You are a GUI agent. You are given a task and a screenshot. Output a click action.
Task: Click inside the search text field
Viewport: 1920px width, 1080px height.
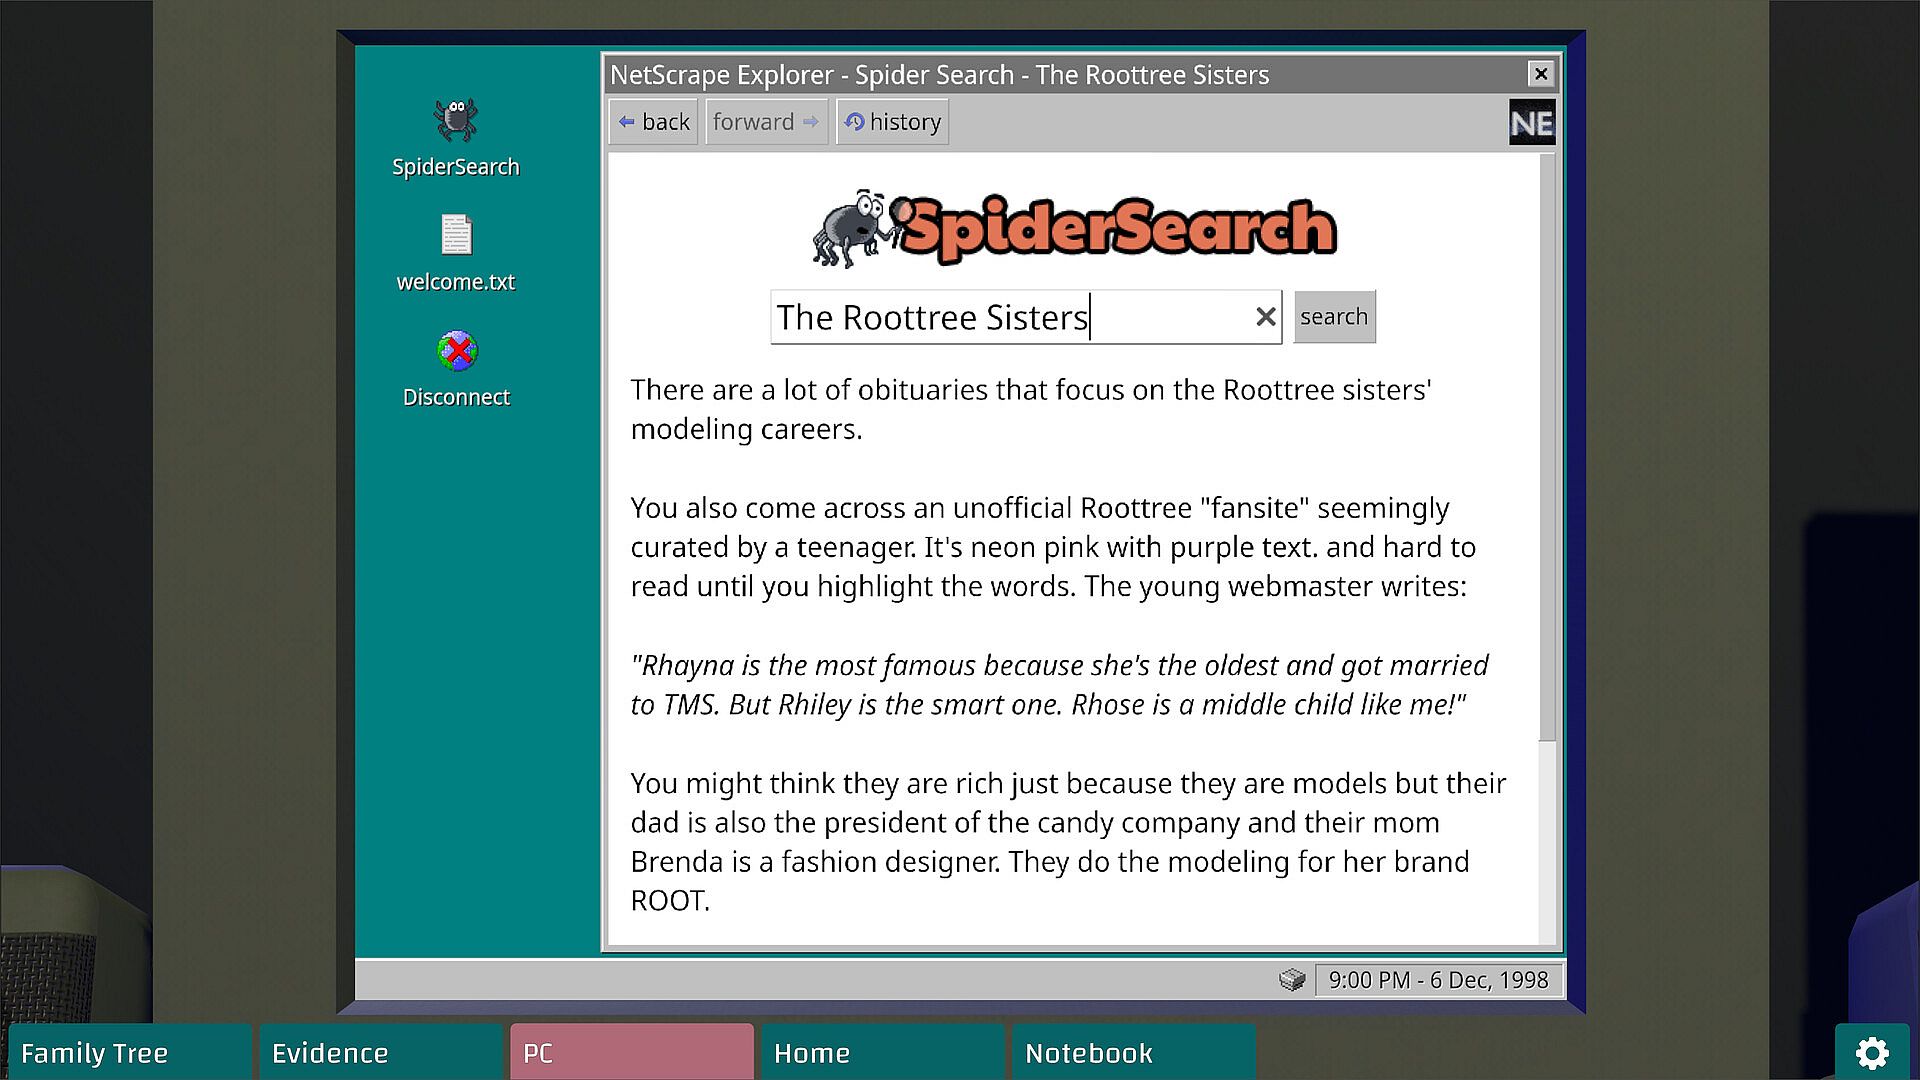coord(1010,317)
